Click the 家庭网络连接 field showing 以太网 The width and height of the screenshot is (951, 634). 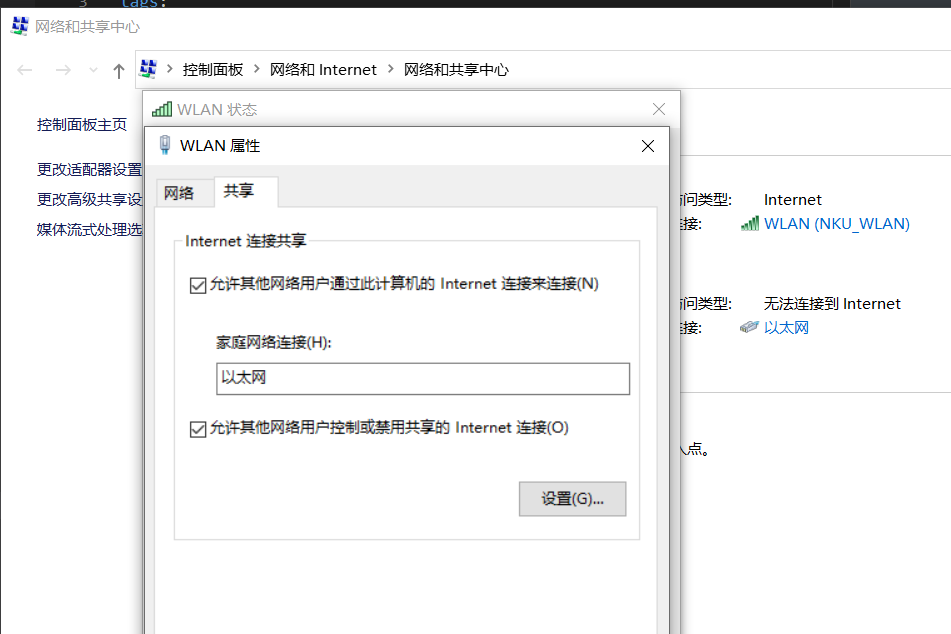pos(423,379)
